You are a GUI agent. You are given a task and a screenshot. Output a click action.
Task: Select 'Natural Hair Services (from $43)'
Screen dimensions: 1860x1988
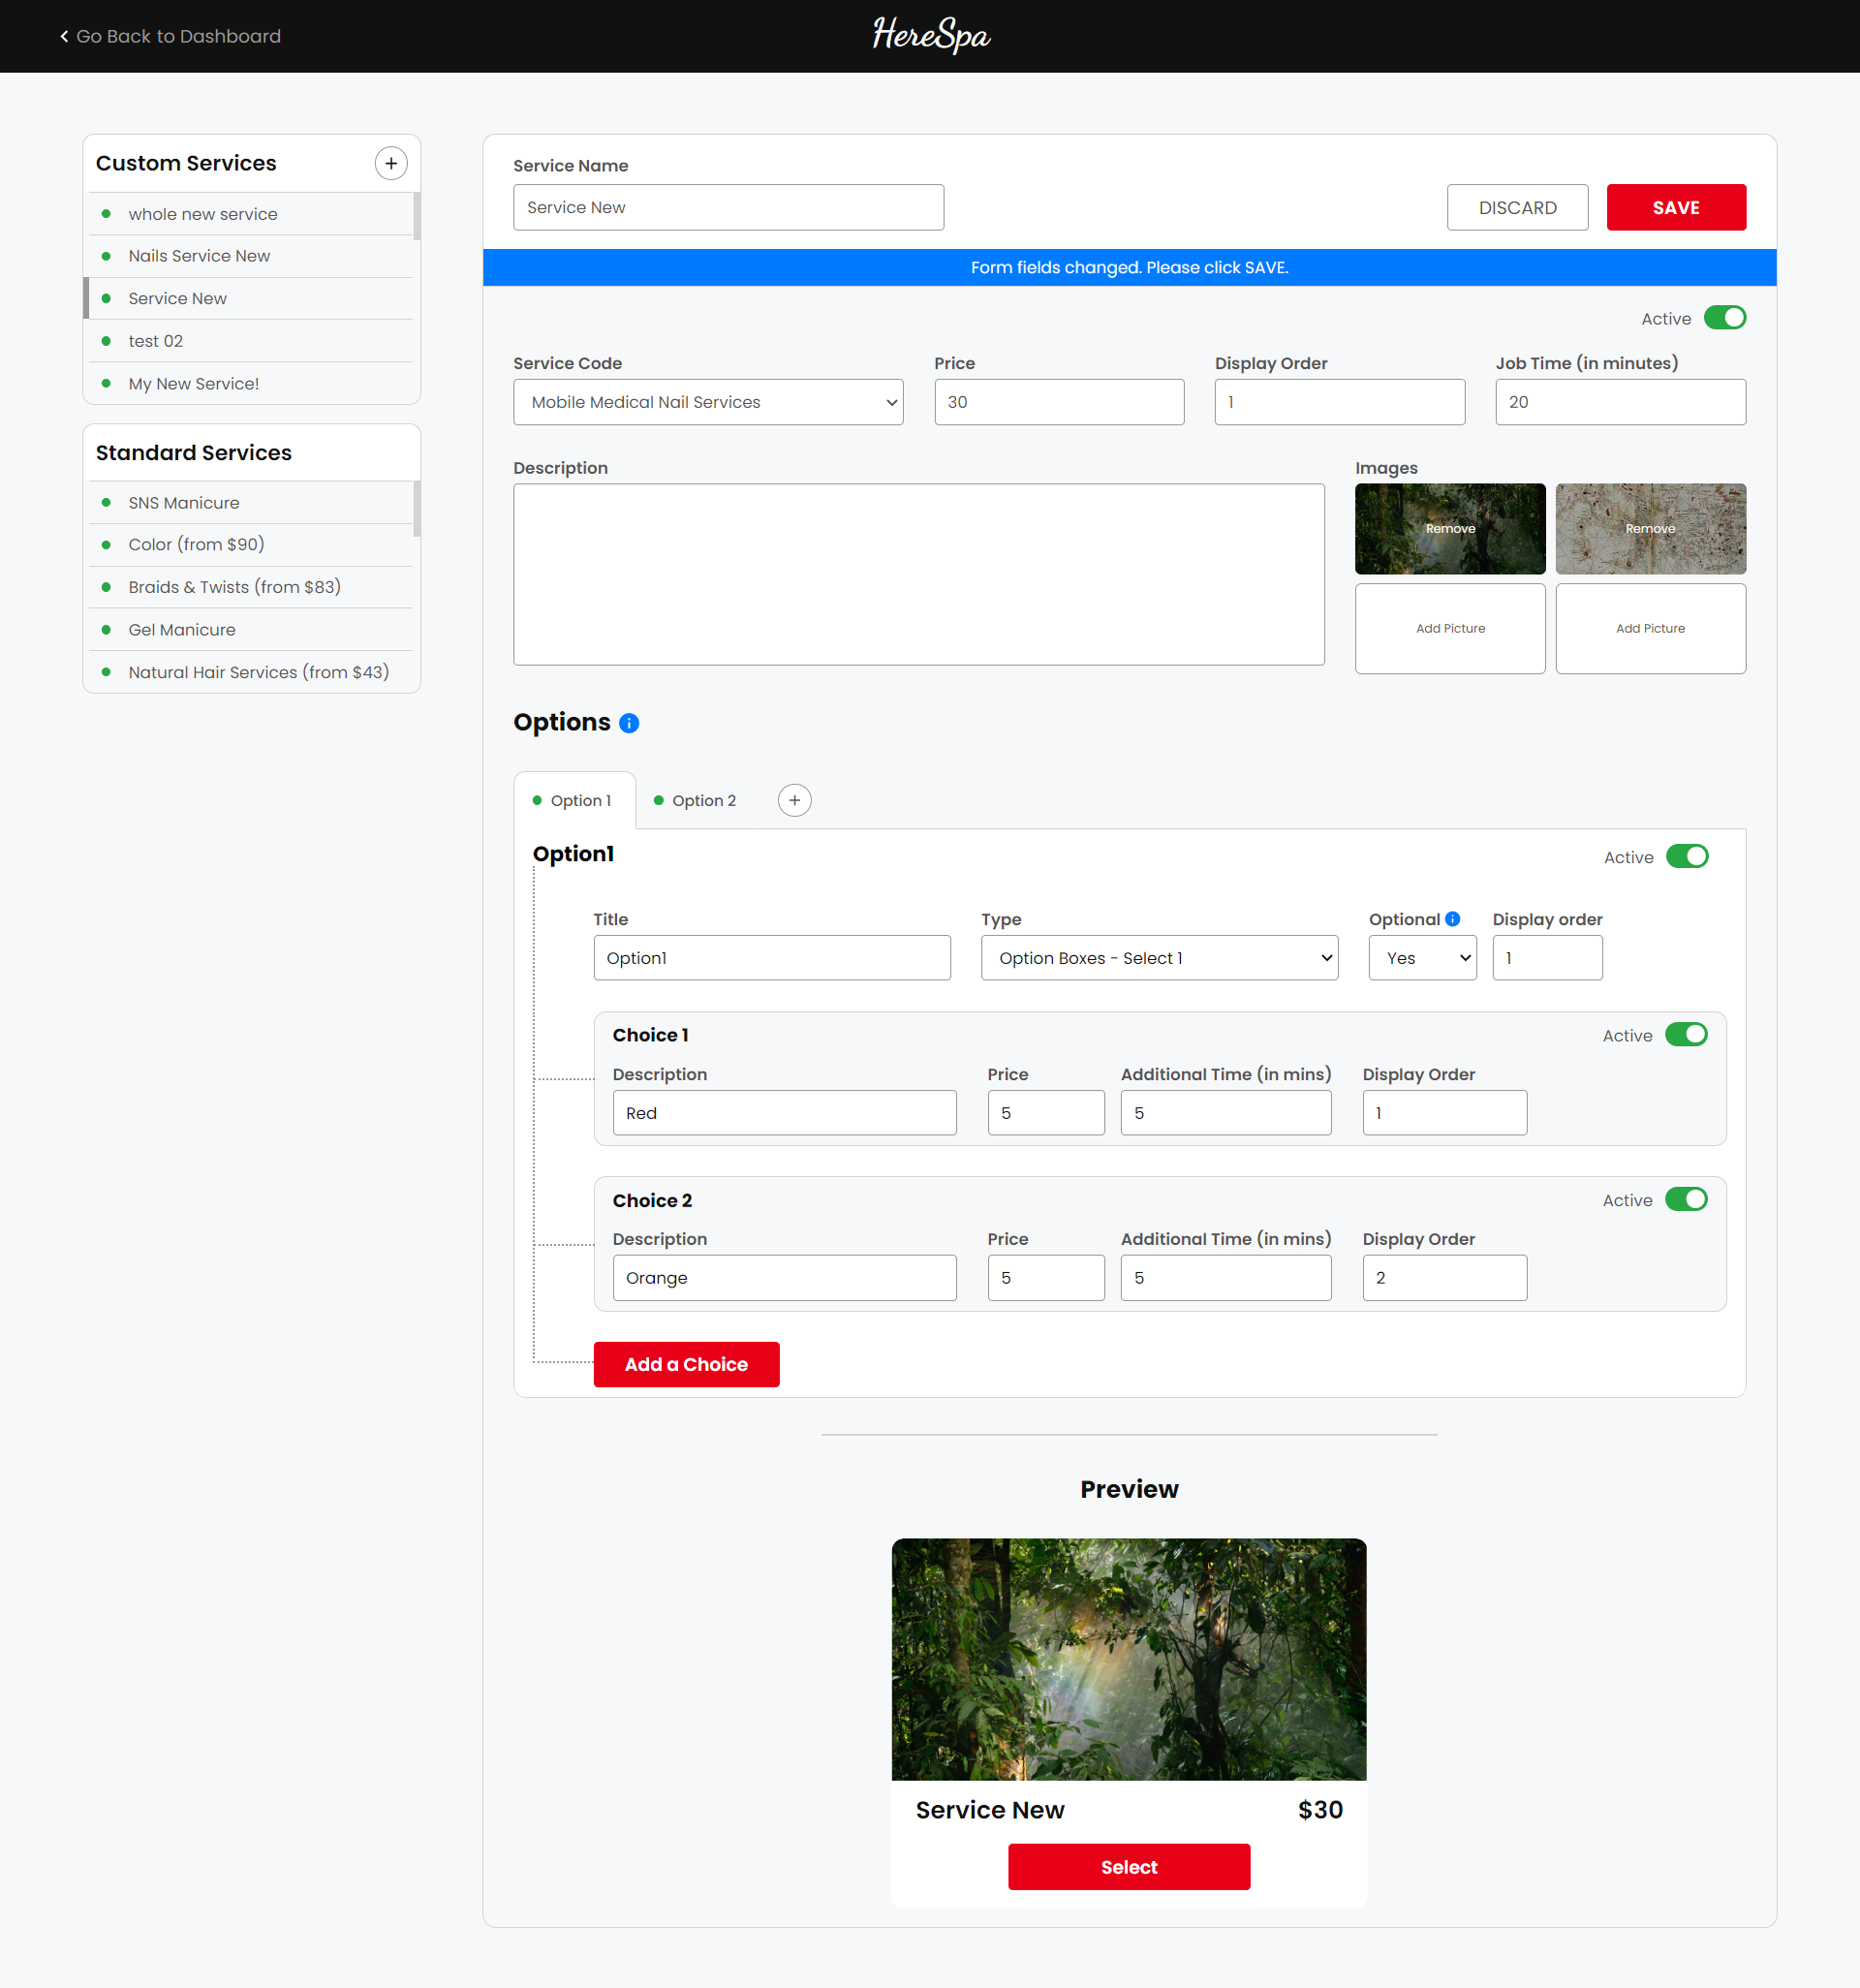pos(250,672)
